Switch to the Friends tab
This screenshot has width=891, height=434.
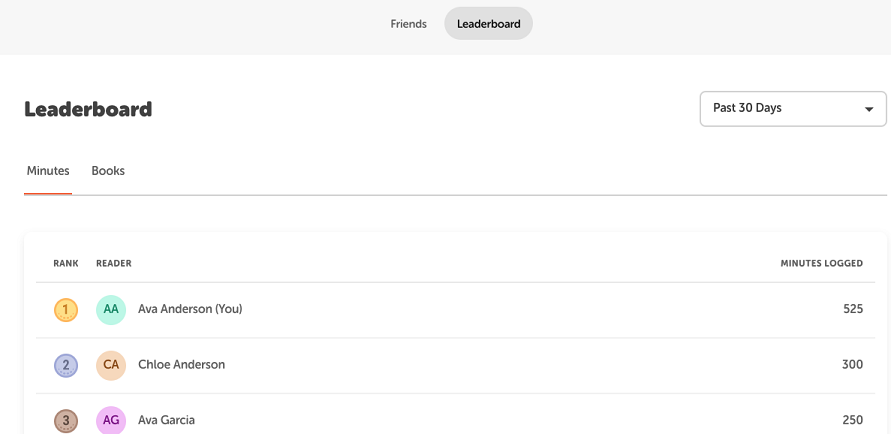(408, 24)
